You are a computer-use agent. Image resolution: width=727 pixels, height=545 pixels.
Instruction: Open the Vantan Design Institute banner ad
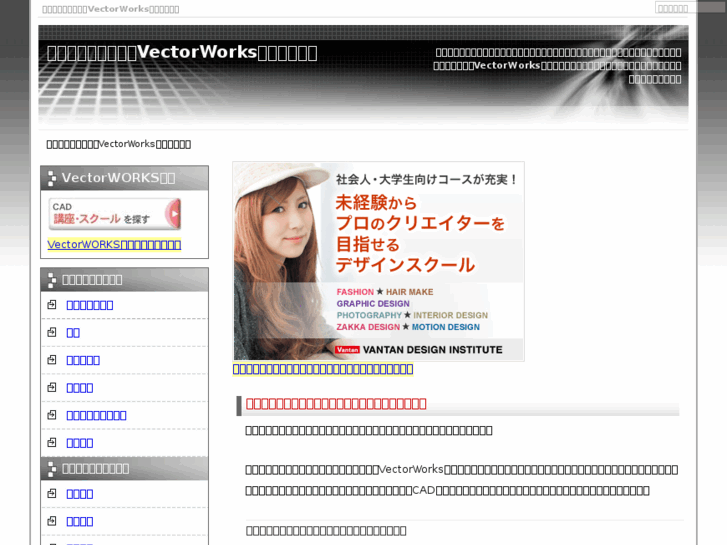click(378, 261)
